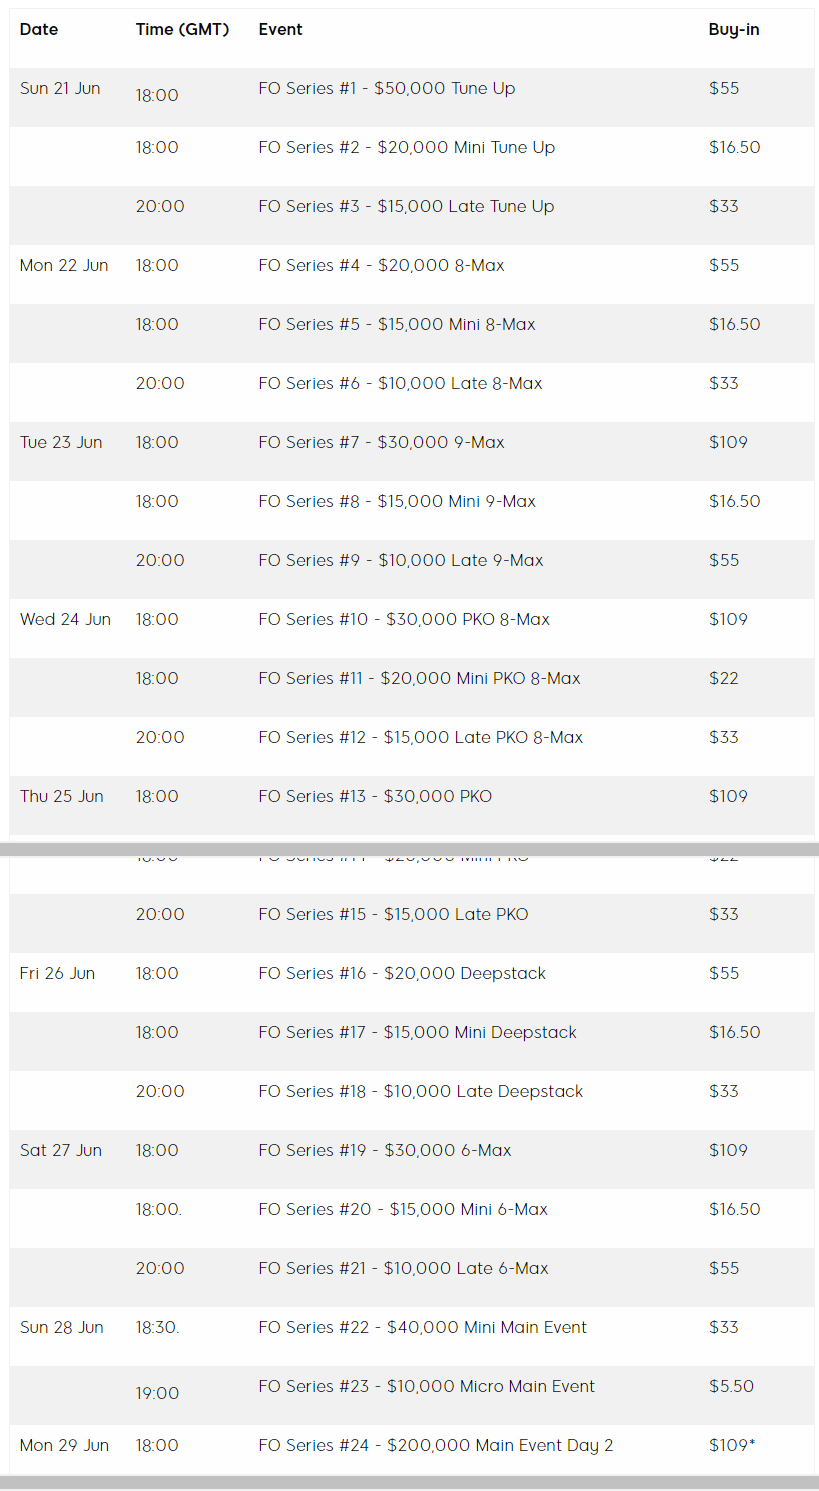Select FO Series #23 Micro Main Event
The width and height of the screenshot is (819, 1491).
point(426,1387)
